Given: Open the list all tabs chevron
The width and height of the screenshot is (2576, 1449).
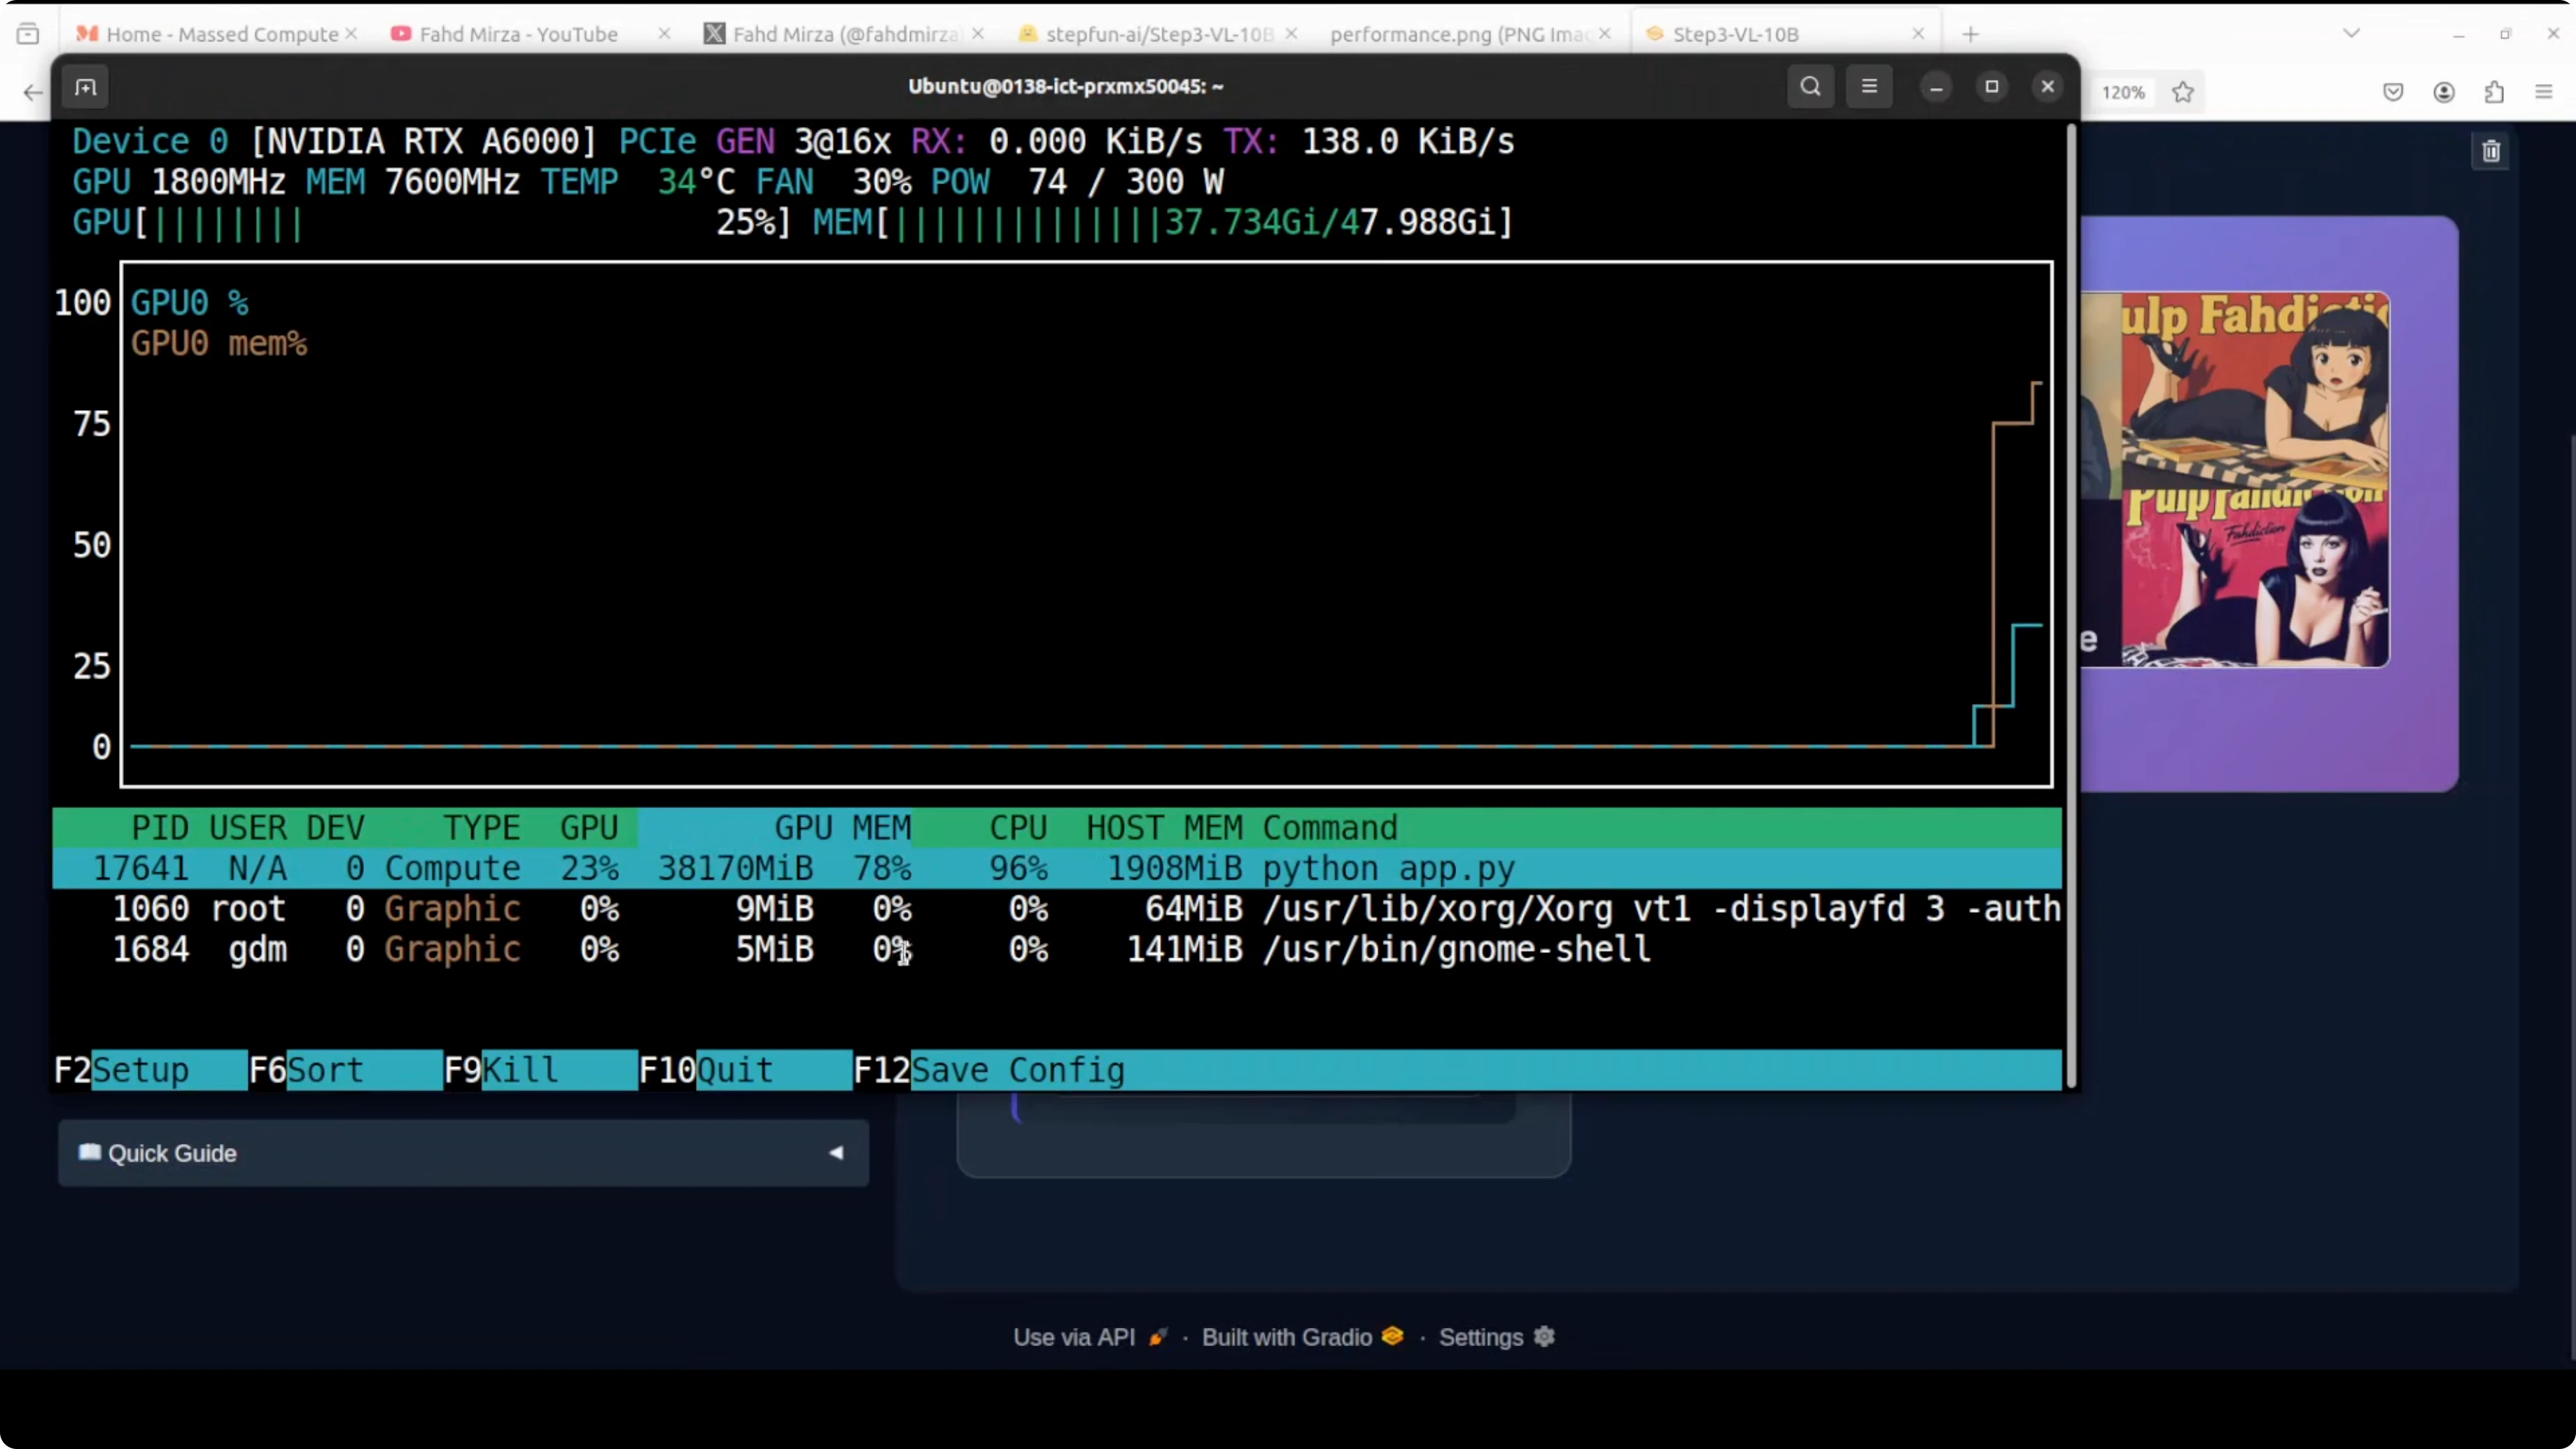Looking at the screenshot, I should pyautogui.click(x=2352, y=33).
